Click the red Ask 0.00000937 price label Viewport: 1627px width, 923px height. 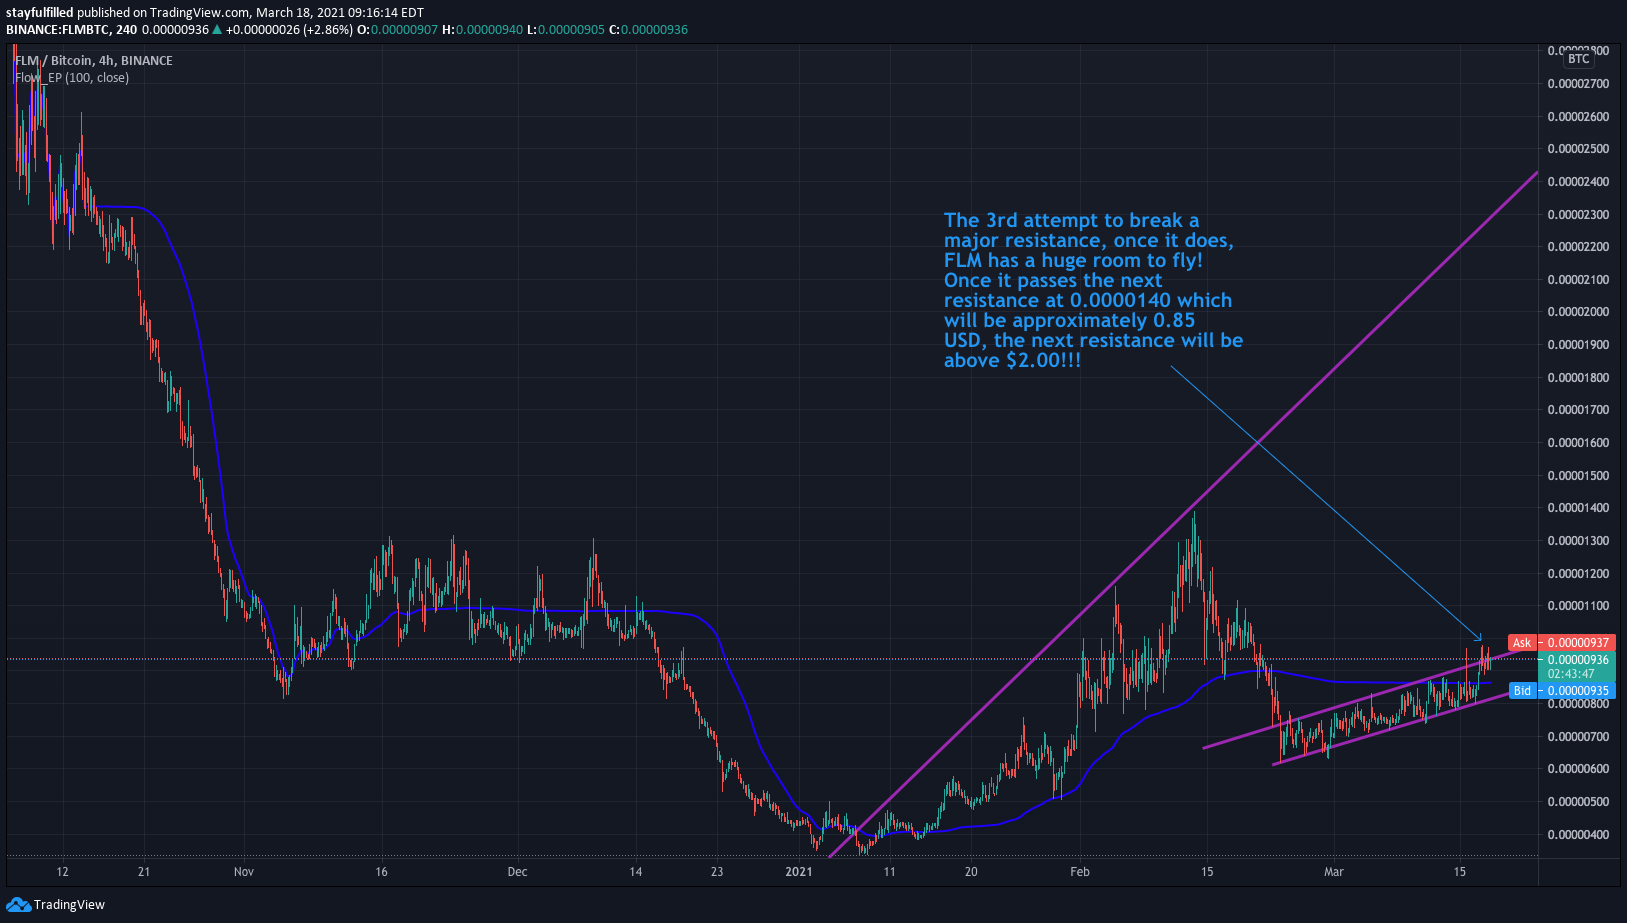[x=1562, y=643]
